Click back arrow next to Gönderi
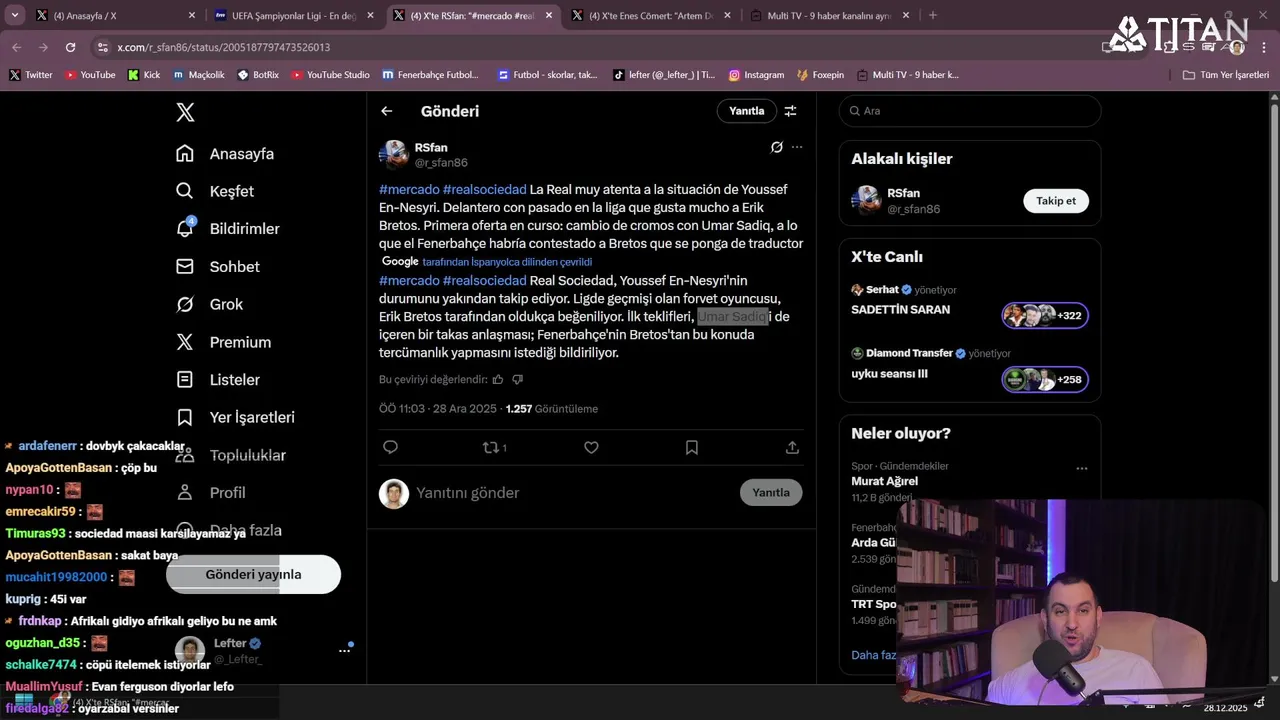 point(387,111)
